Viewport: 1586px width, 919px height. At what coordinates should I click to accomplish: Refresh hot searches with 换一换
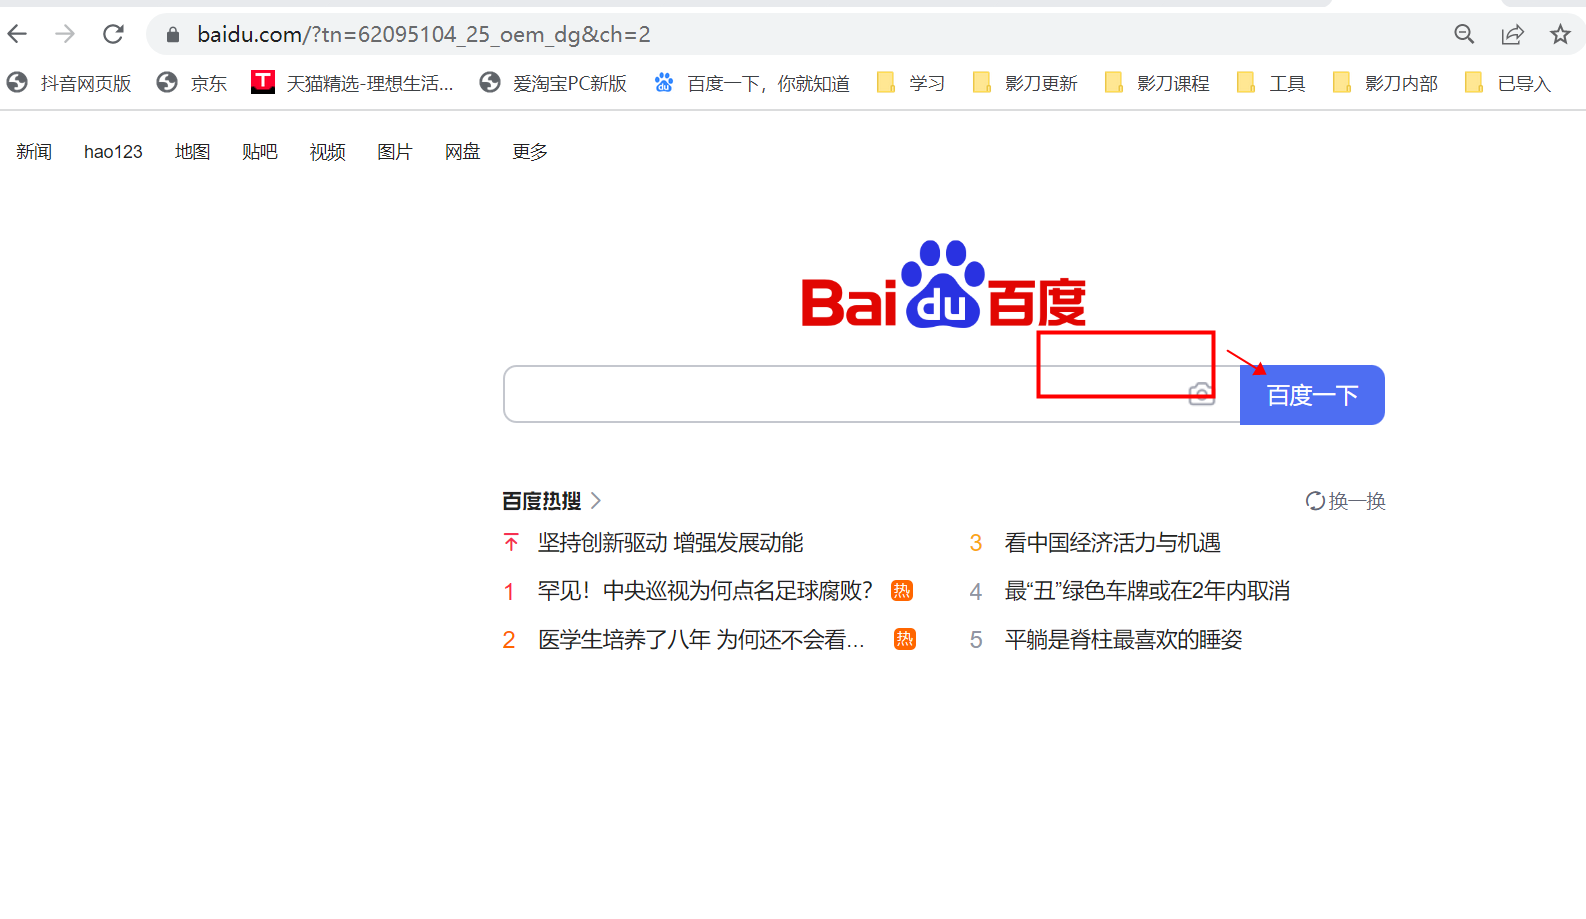tap(1346, 501)
